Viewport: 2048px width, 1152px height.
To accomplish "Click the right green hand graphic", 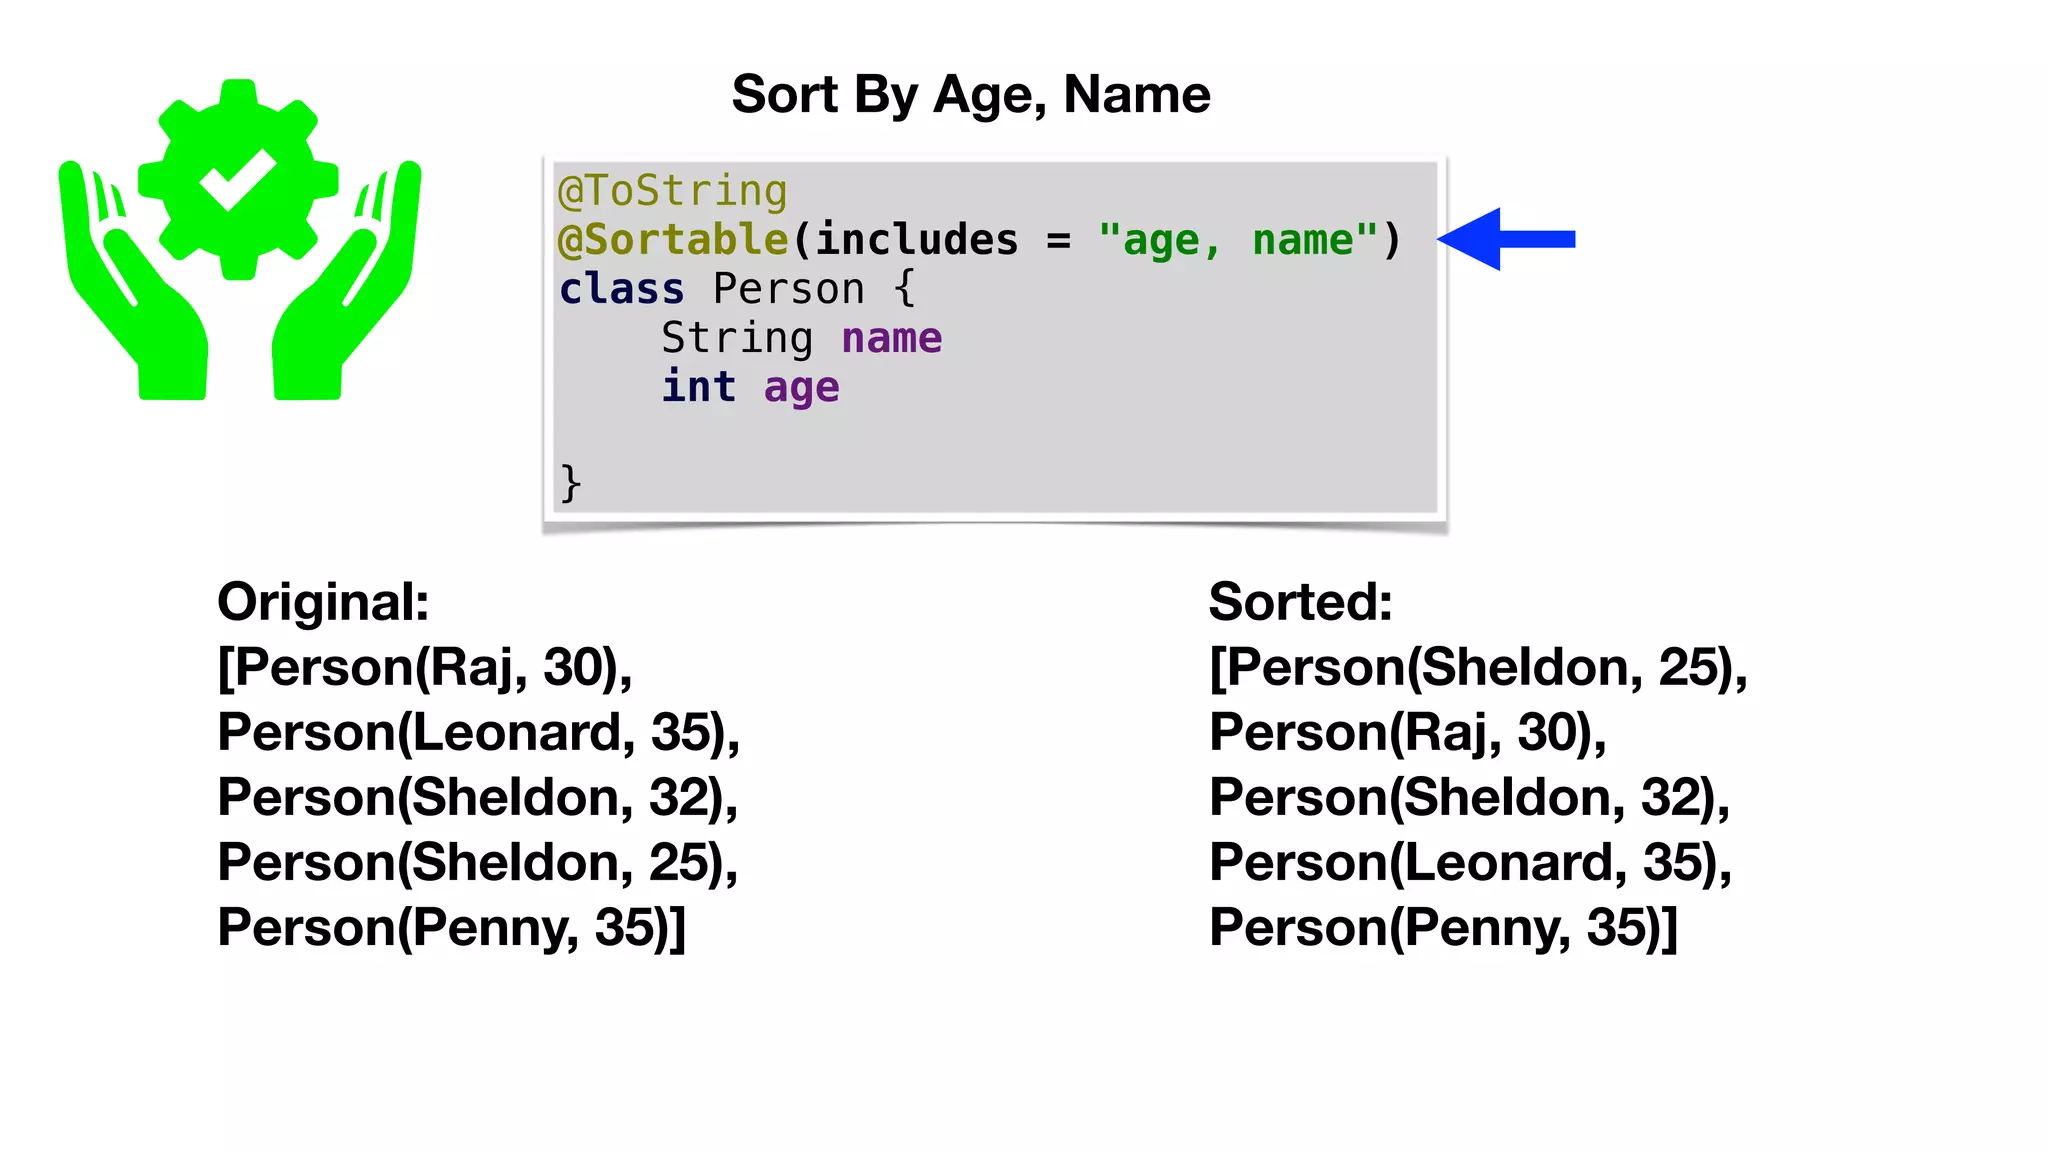I will point(346,281).
